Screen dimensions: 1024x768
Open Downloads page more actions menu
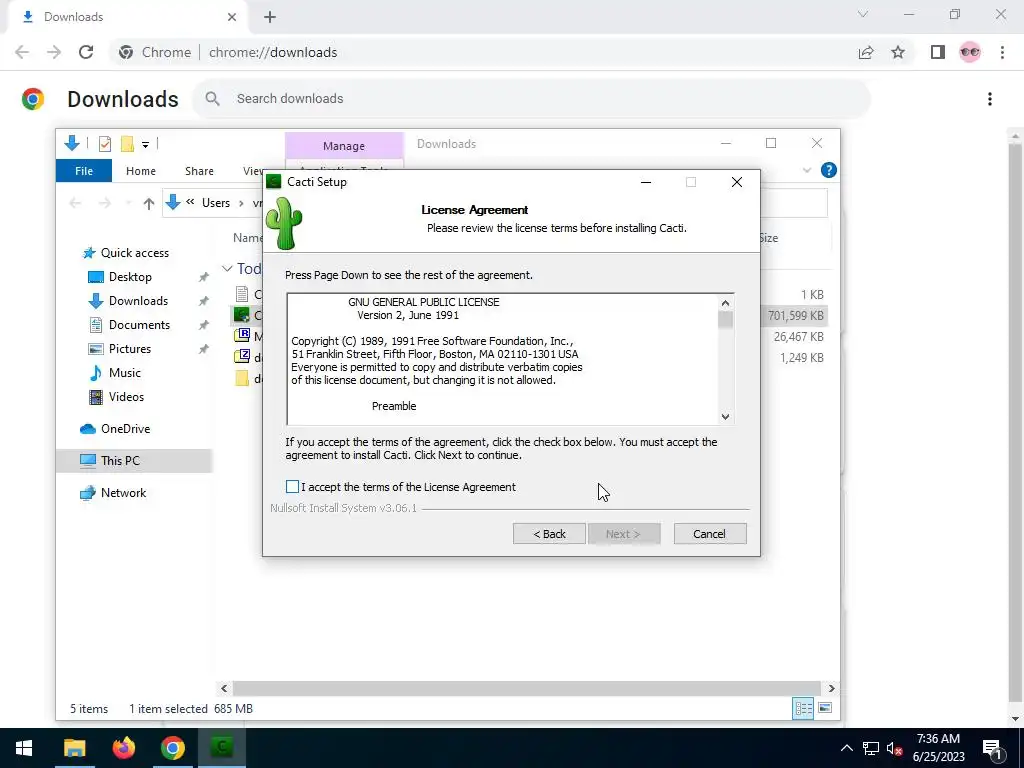tap(990, 99)
